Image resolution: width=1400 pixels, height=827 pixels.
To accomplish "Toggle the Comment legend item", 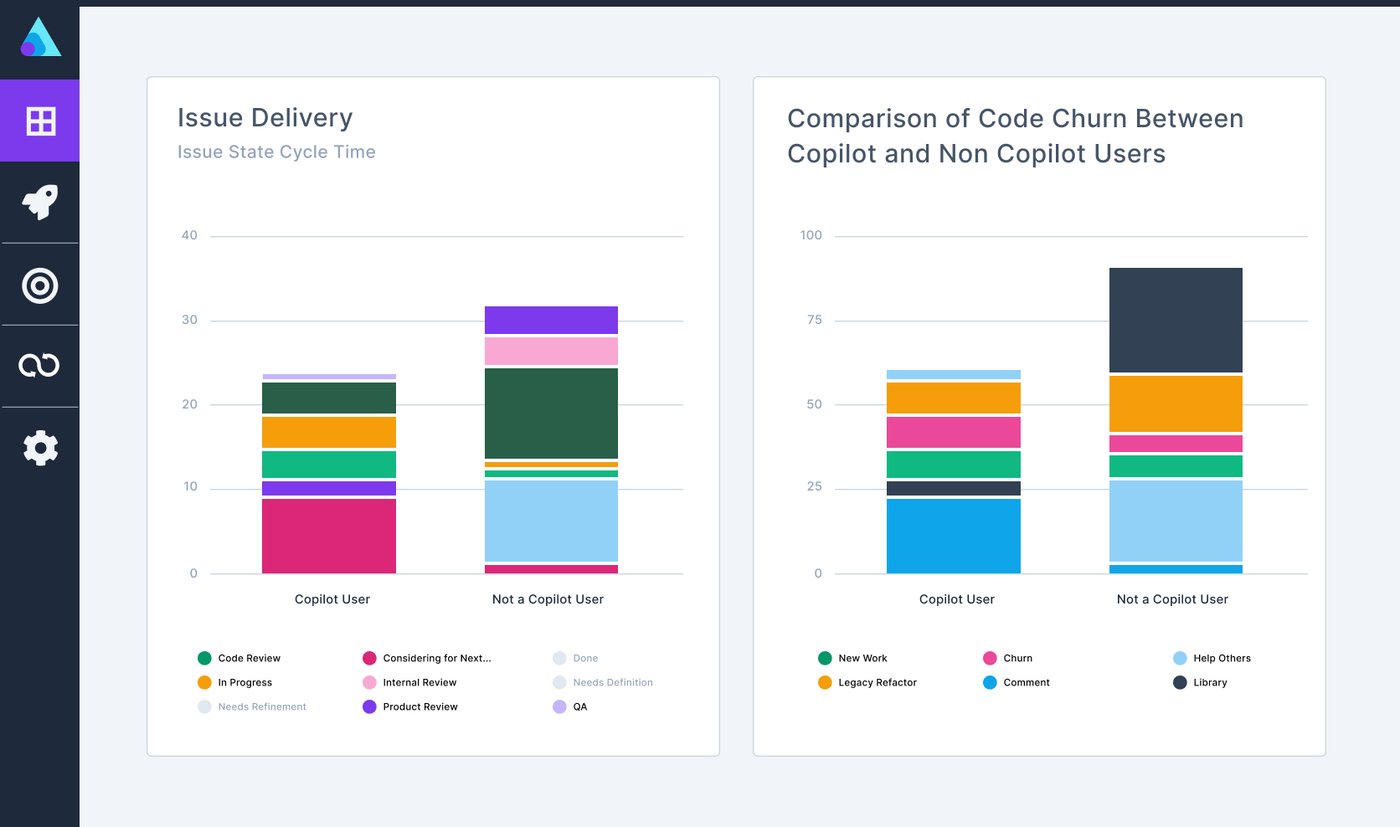I will point(1016,682).
